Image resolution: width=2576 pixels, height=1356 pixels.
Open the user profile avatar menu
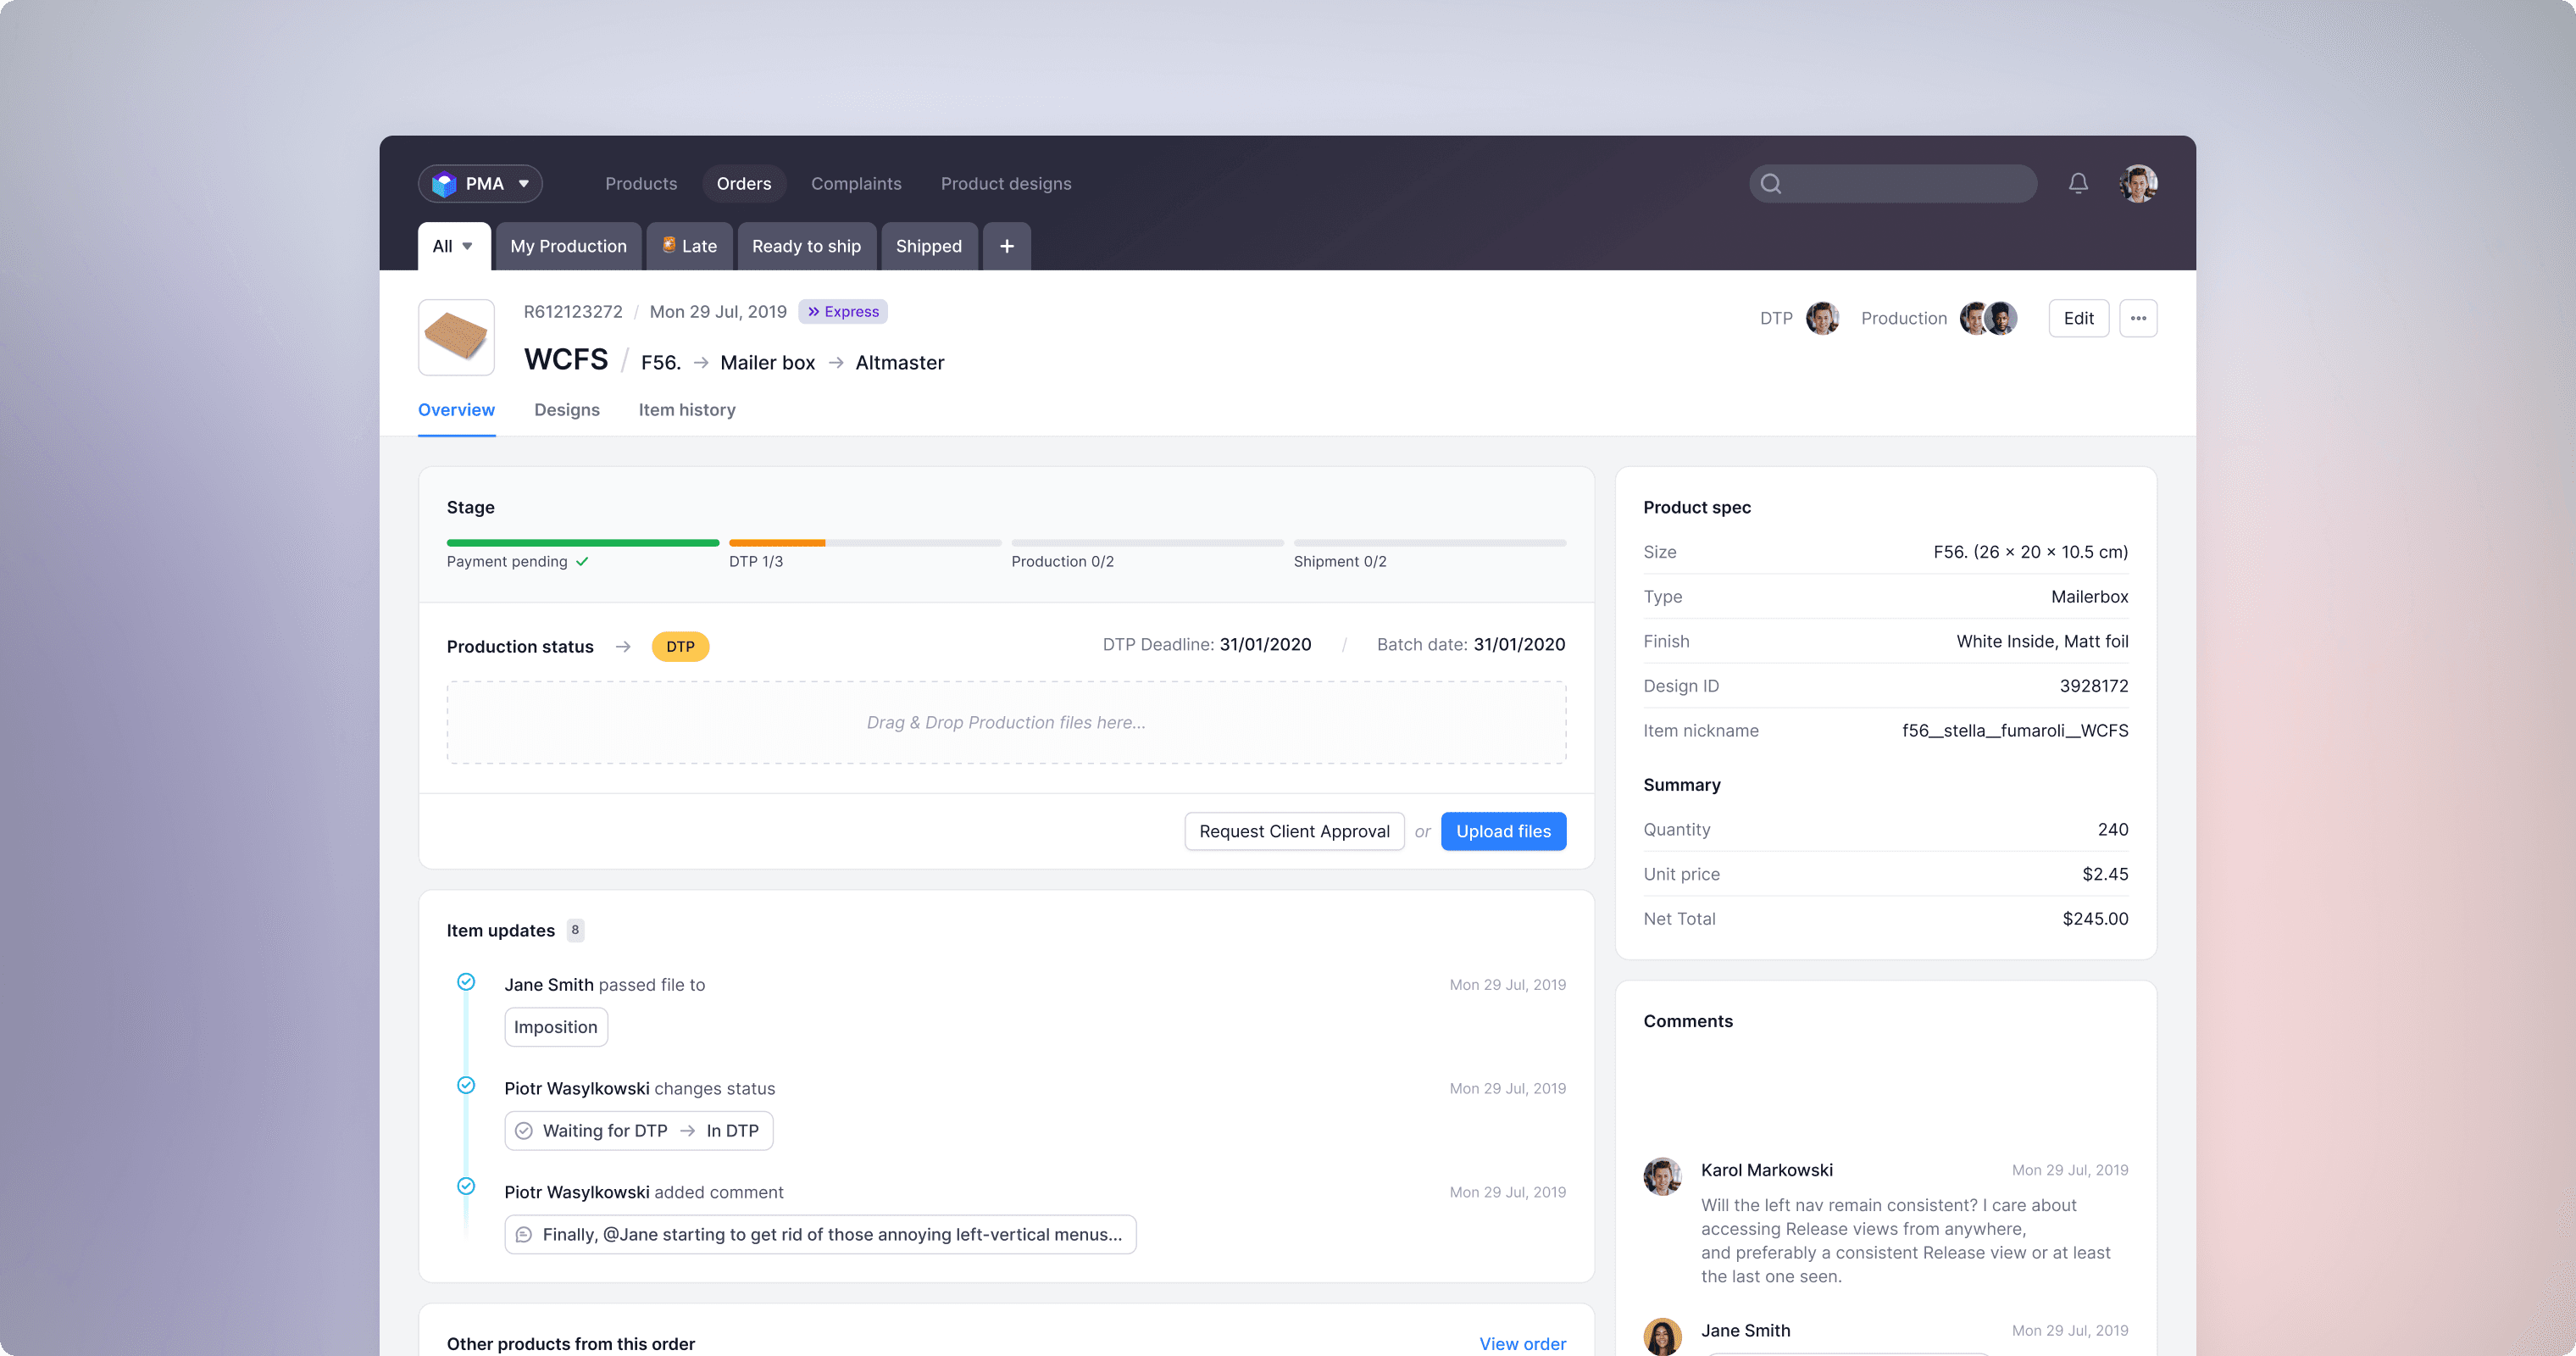tap(2138, 183)
